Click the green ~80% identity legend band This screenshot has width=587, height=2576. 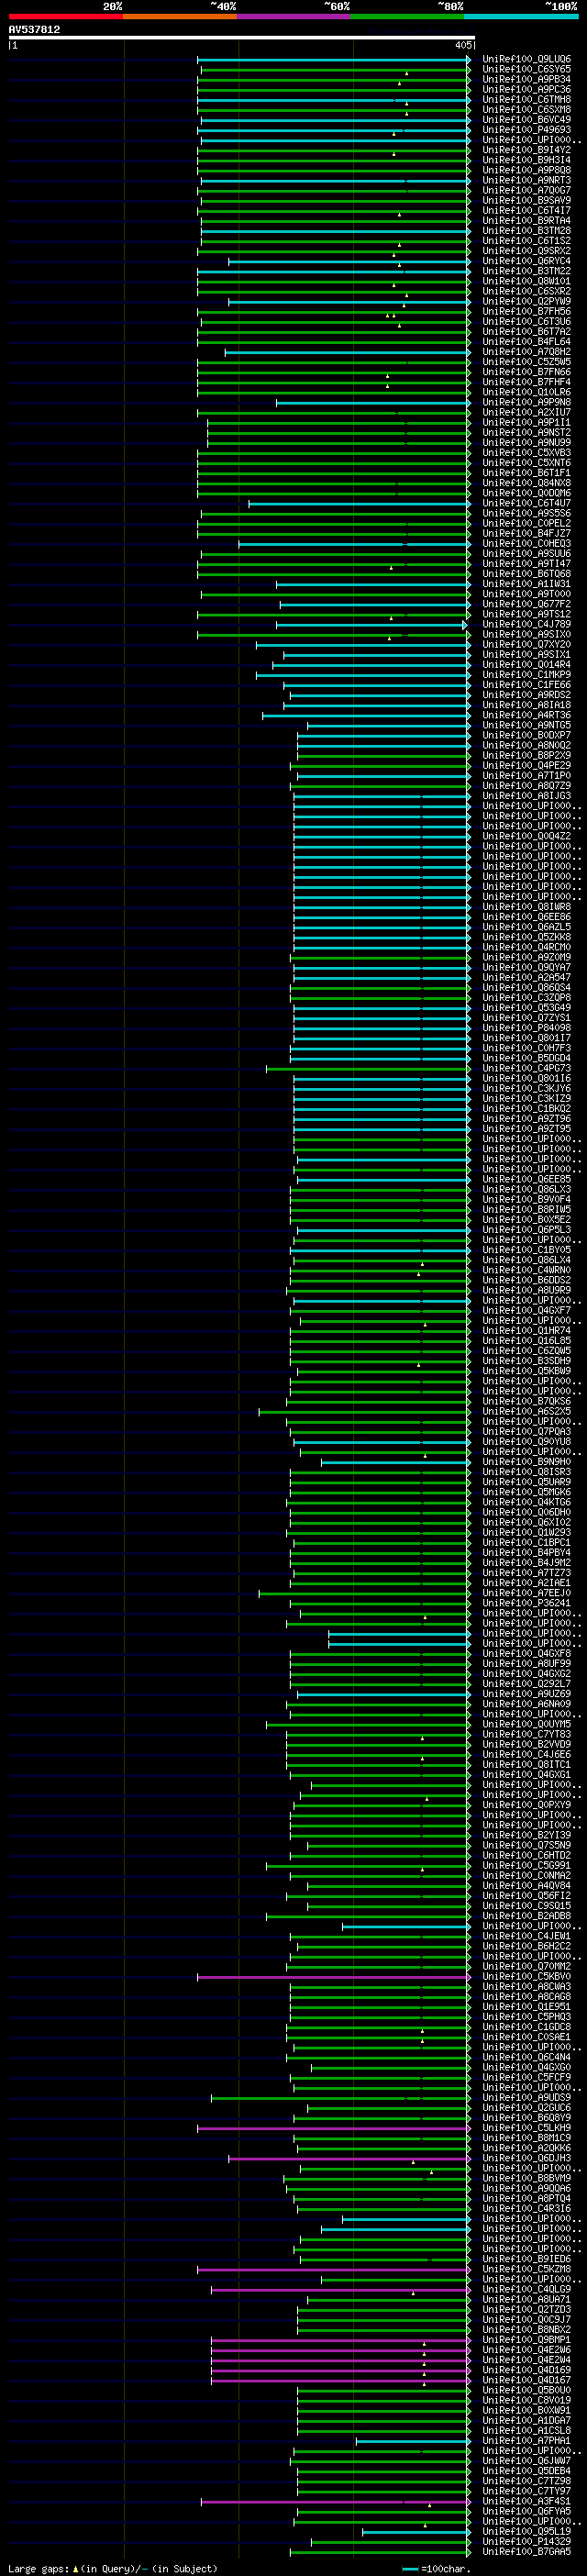click(x=407, y=16)
